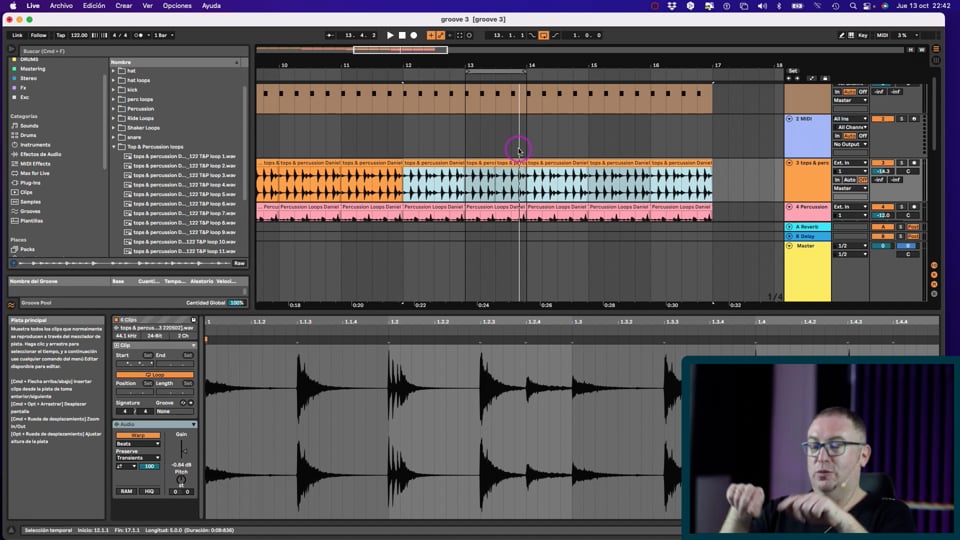The height and width of the screenshot is (540, 960).
Task: Hide the browser with the arrow icon
Action: pos(12,50)
